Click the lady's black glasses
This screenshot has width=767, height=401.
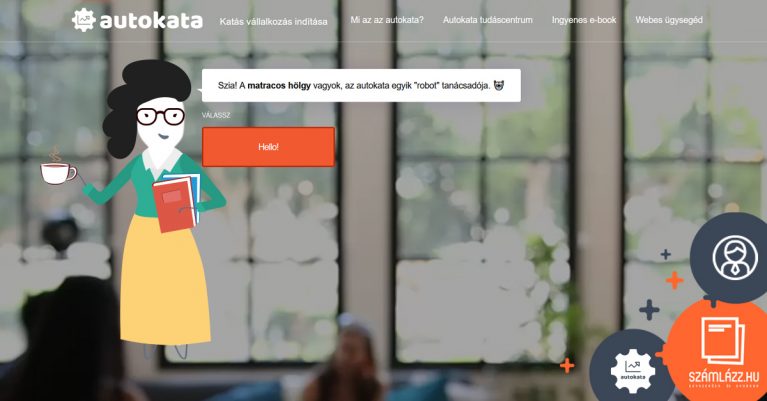tap(160, 116)
